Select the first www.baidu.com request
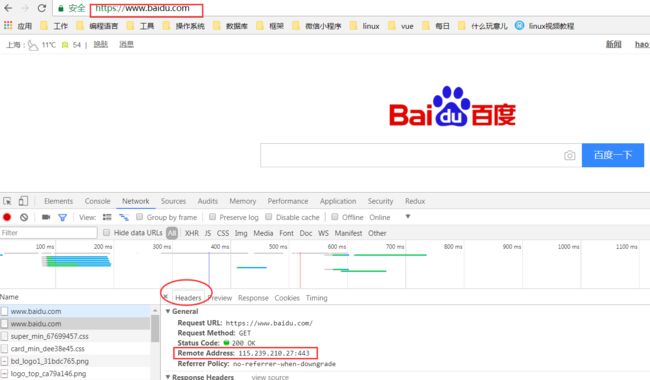The width and height of the screenshot is (650, 380). tap(75, 311)
